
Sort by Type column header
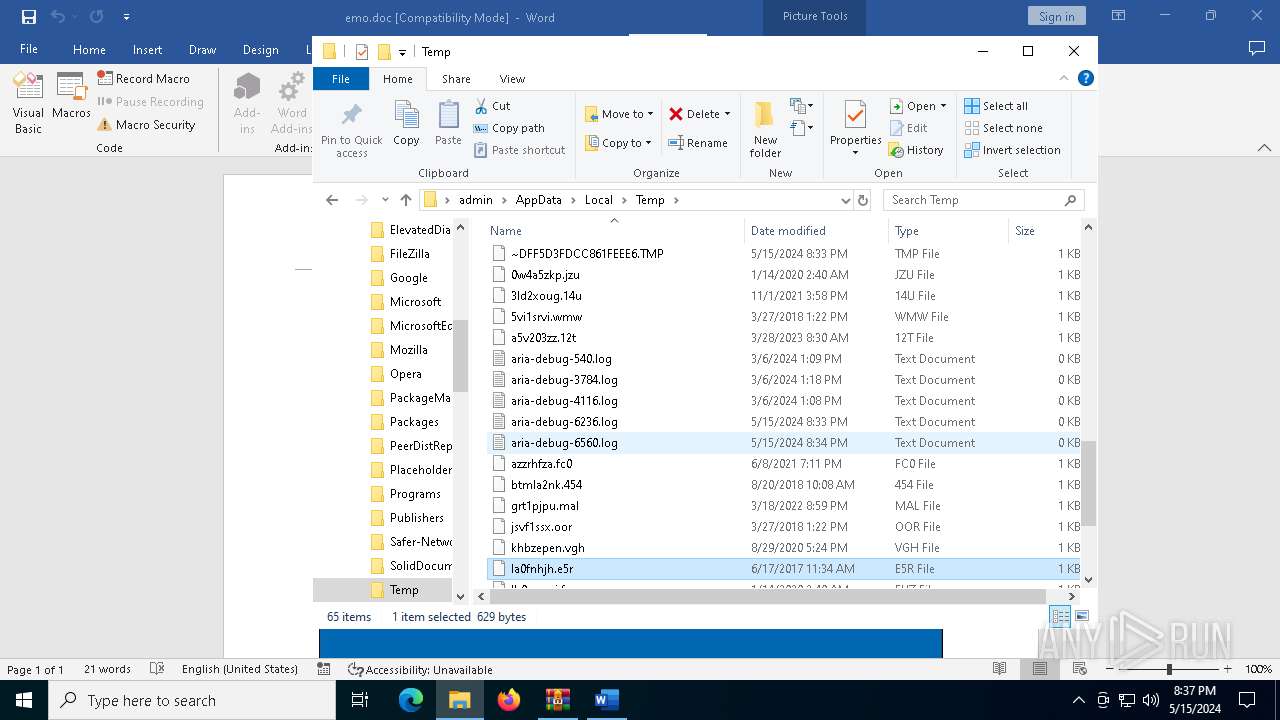pyautogui.click(x=948, y=231)
